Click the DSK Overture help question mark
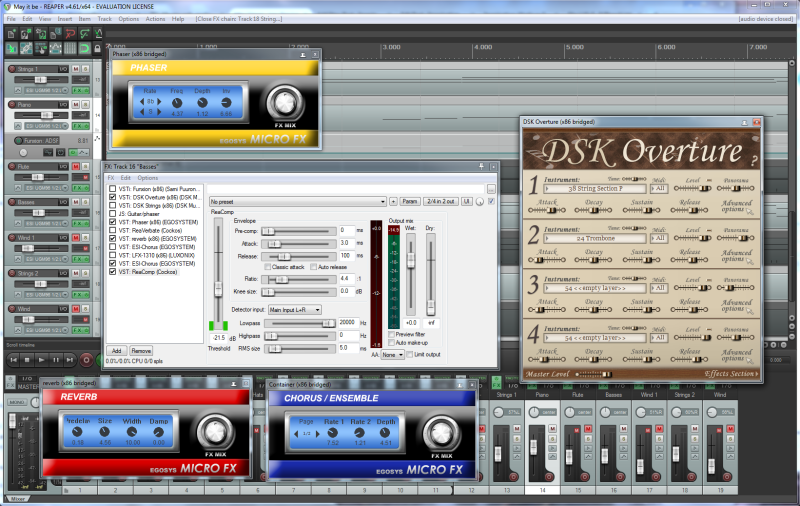Screen dimensions: 800x506 [x=754, y=161]
